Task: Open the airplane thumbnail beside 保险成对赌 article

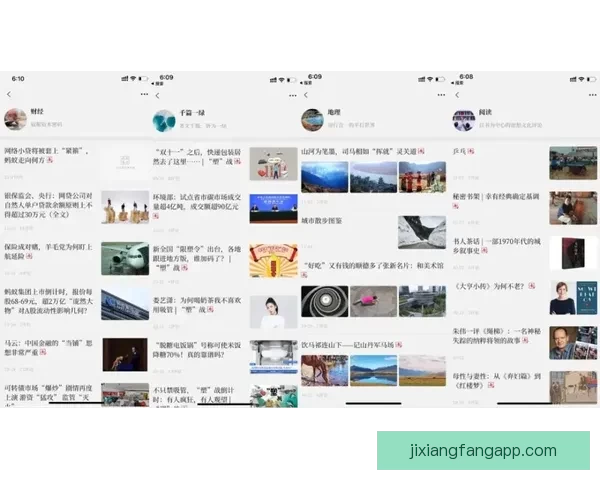Action: point(125,258)
